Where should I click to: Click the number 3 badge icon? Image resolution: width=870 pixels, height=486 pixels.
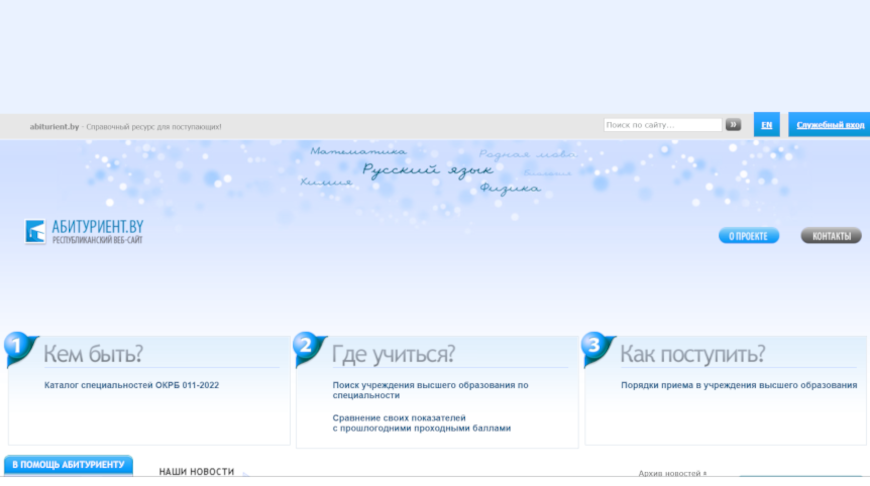point(596,348)
